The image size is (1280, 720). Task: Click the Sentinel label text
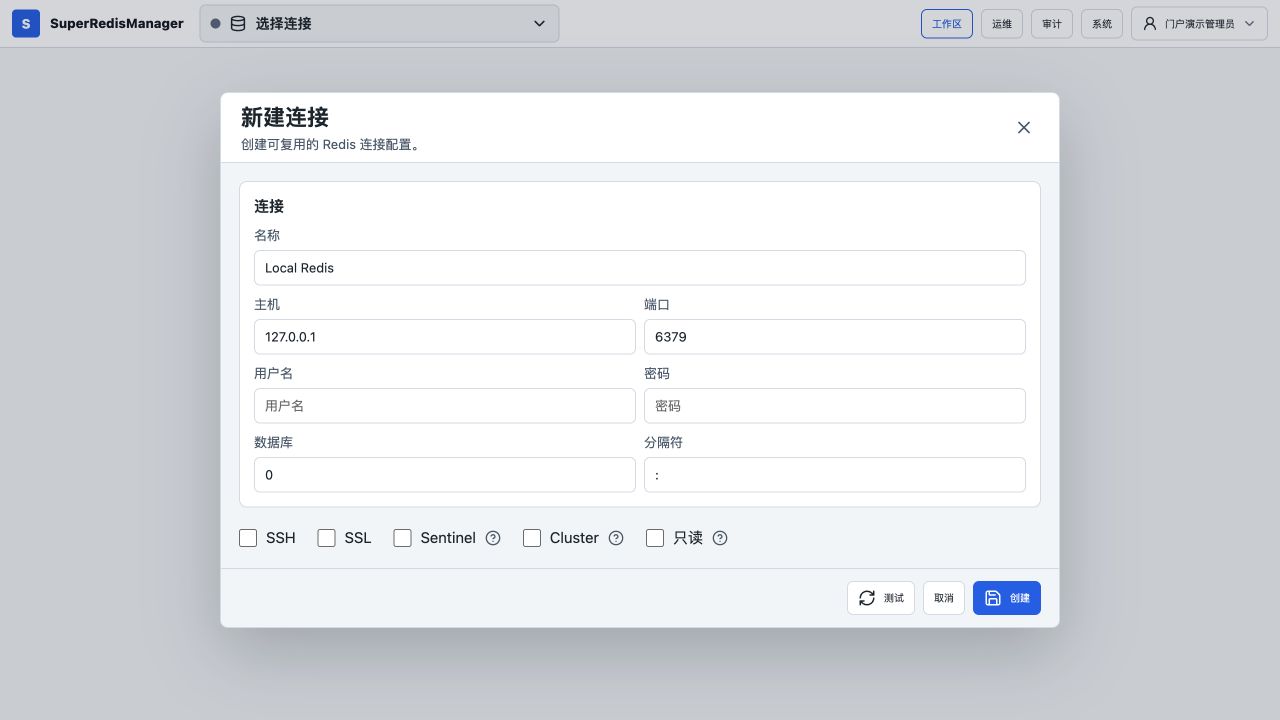click(448, 538)
